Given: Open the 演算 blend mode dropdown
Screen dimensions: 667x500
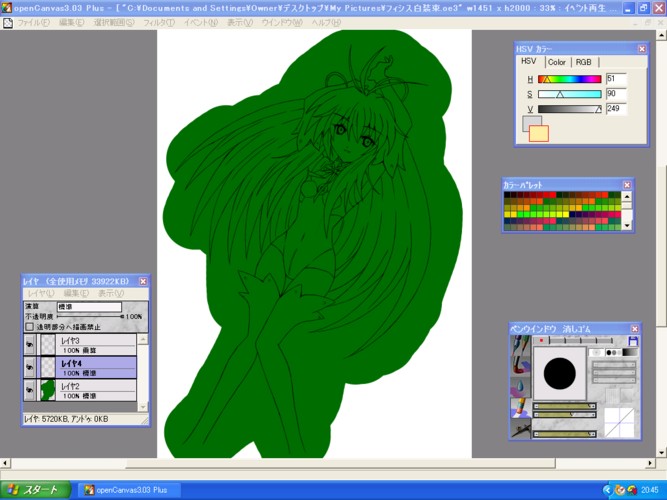Looking at the screenshot, I should coord(89,307).
